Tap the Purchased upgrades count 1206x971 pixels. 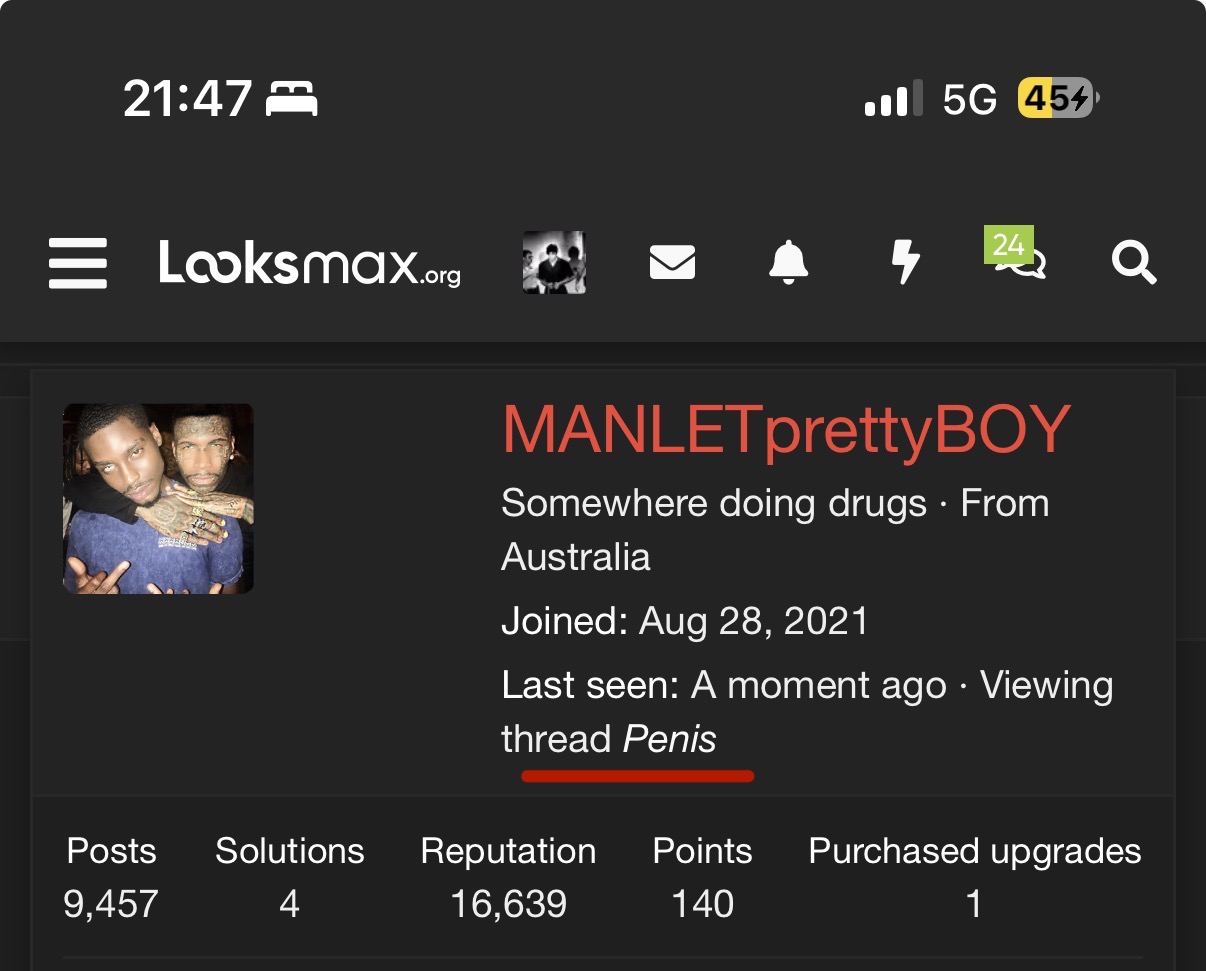[x=974, y=904]
